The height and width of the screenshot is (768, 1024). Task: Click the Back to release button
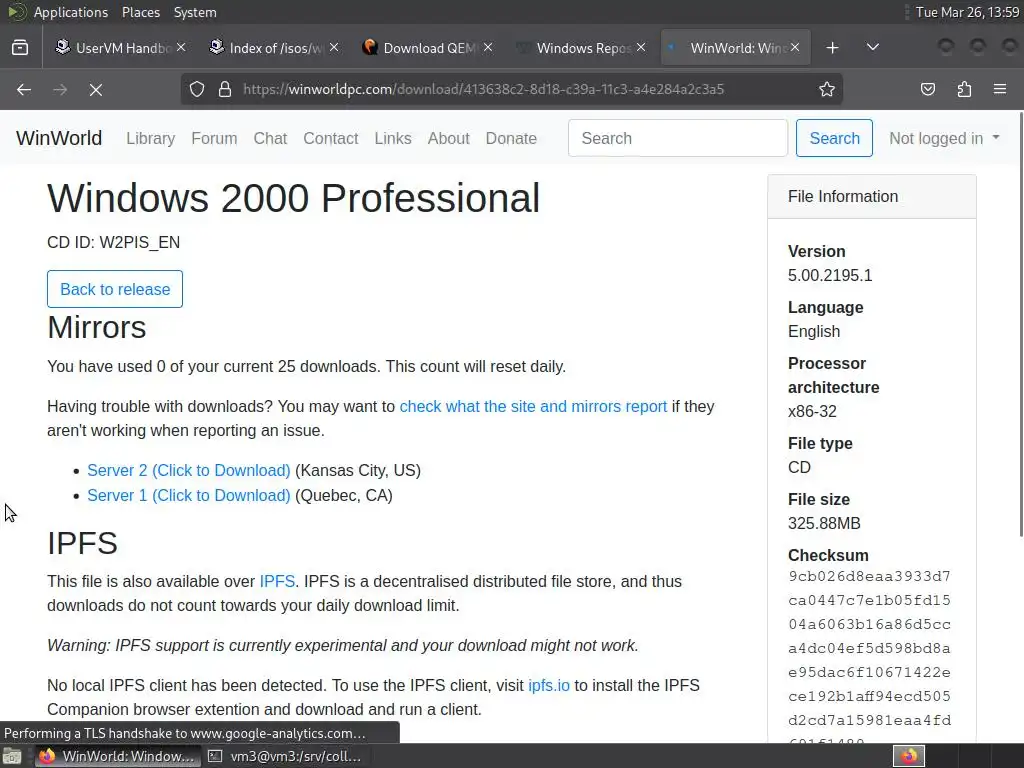115,289
